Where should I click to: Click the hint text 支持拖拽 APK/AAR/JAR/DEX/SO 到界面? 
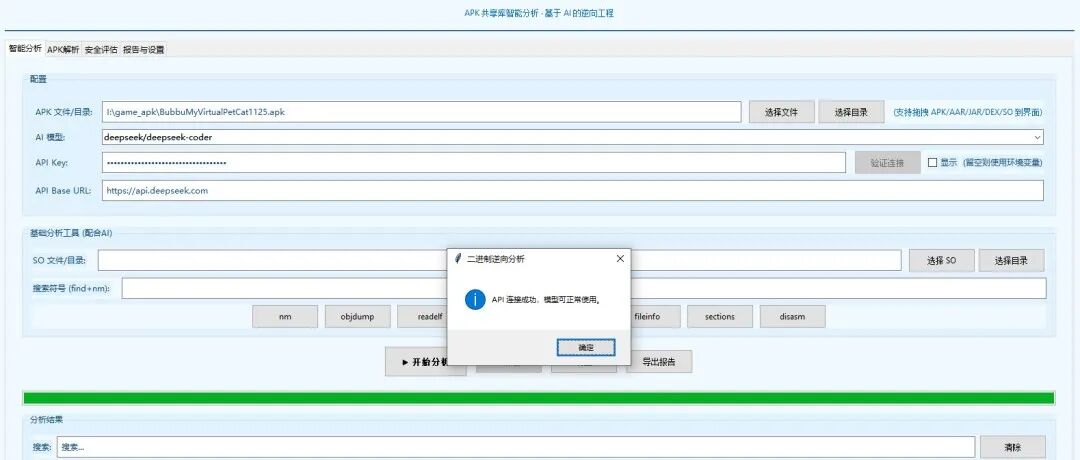click(968, 112)
